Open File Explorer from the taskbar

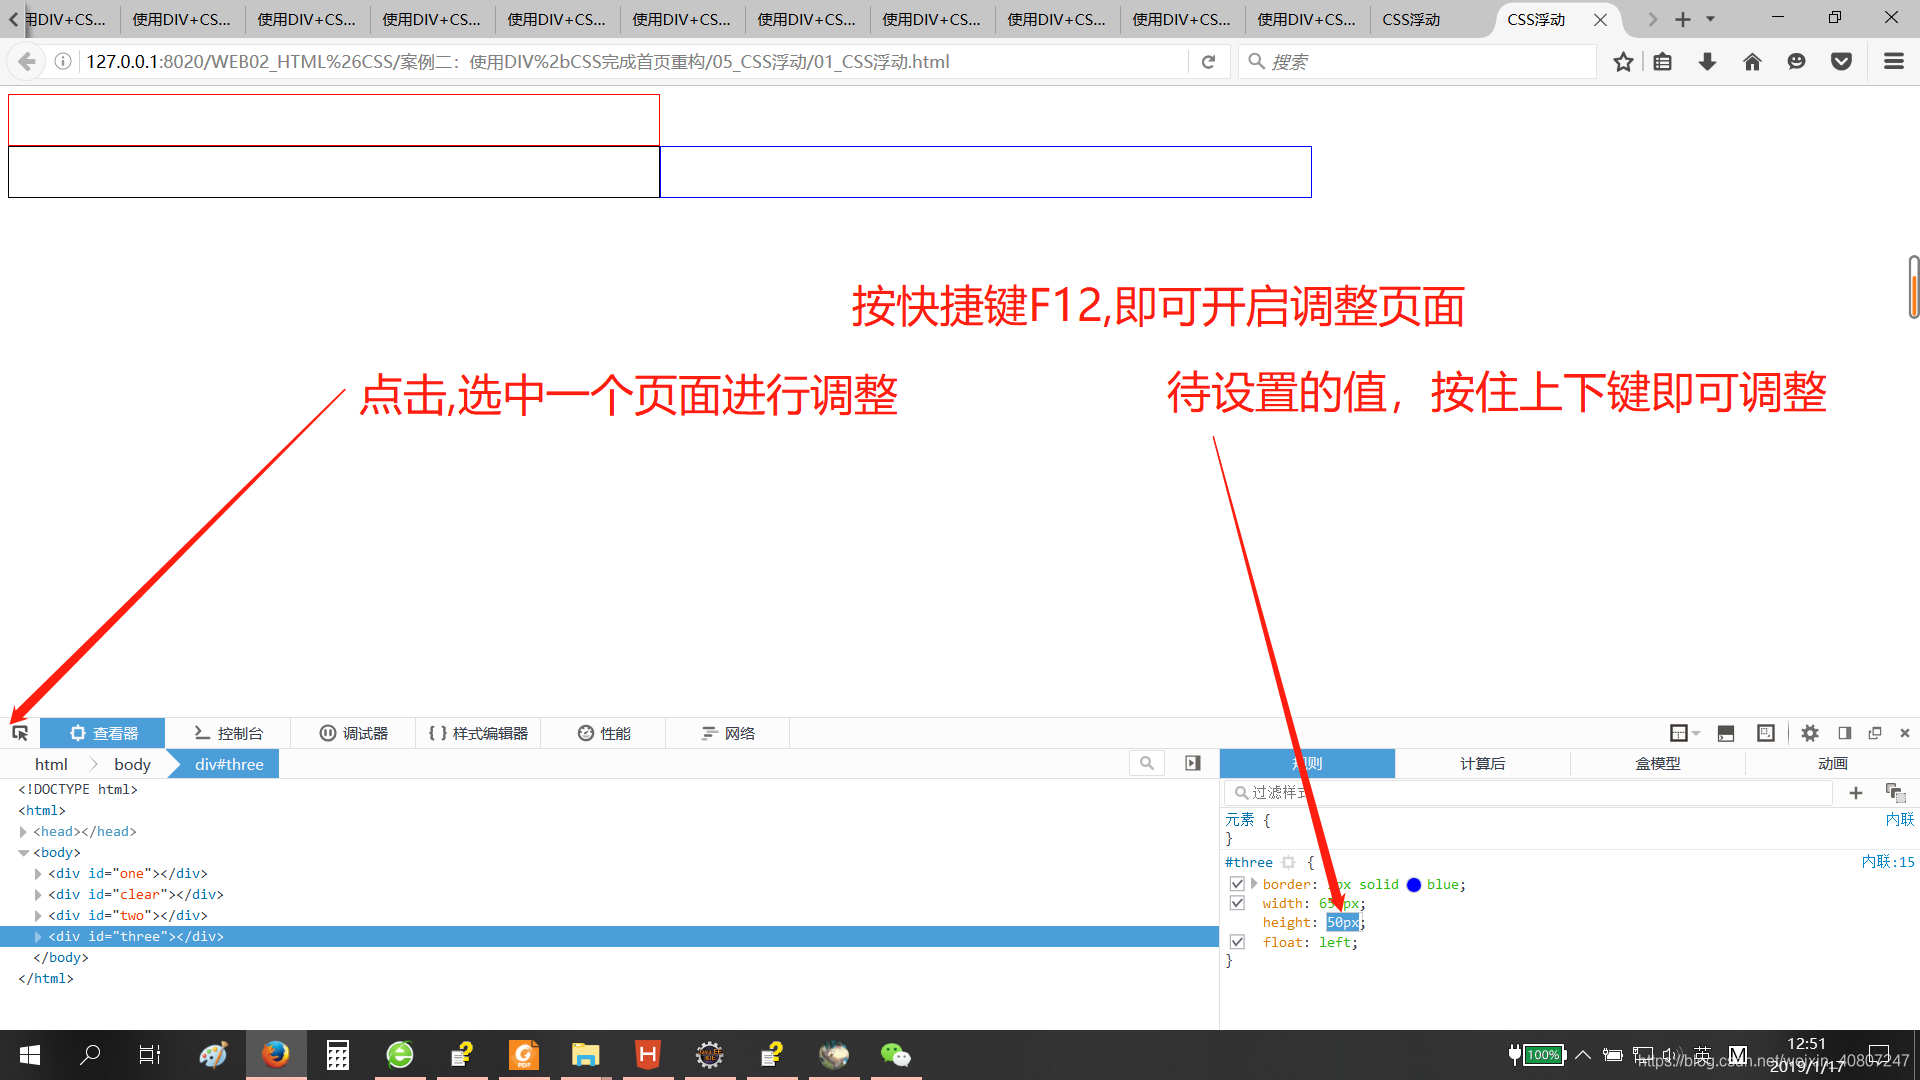point(585,1055)
